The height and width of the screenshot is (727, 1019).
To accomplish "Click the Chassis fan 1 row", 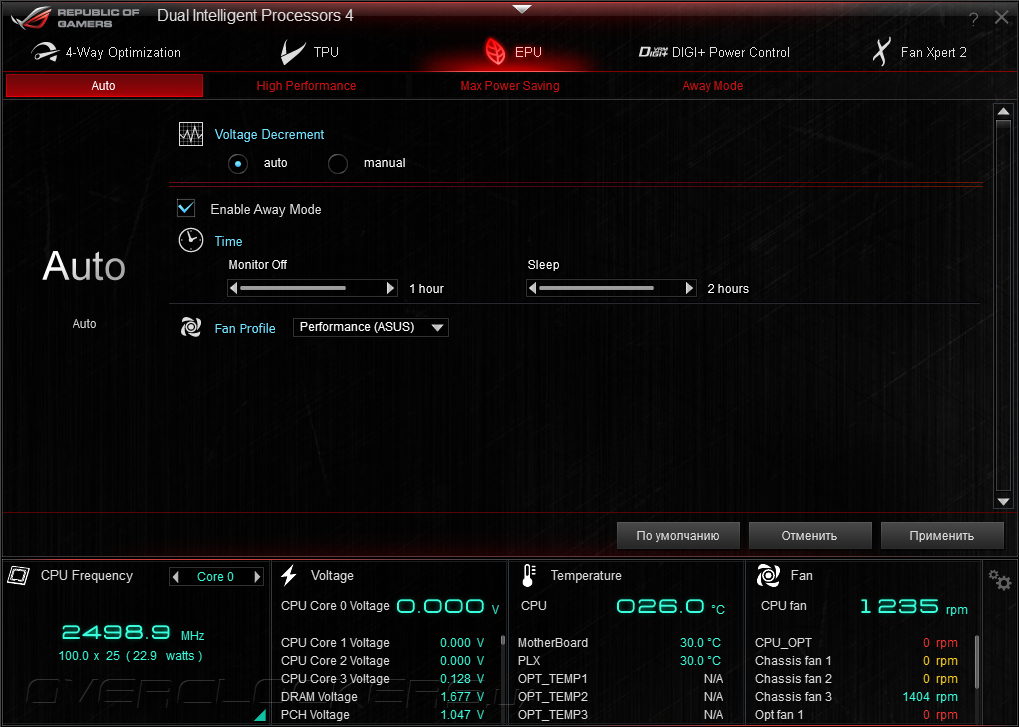I will [857, 661].
